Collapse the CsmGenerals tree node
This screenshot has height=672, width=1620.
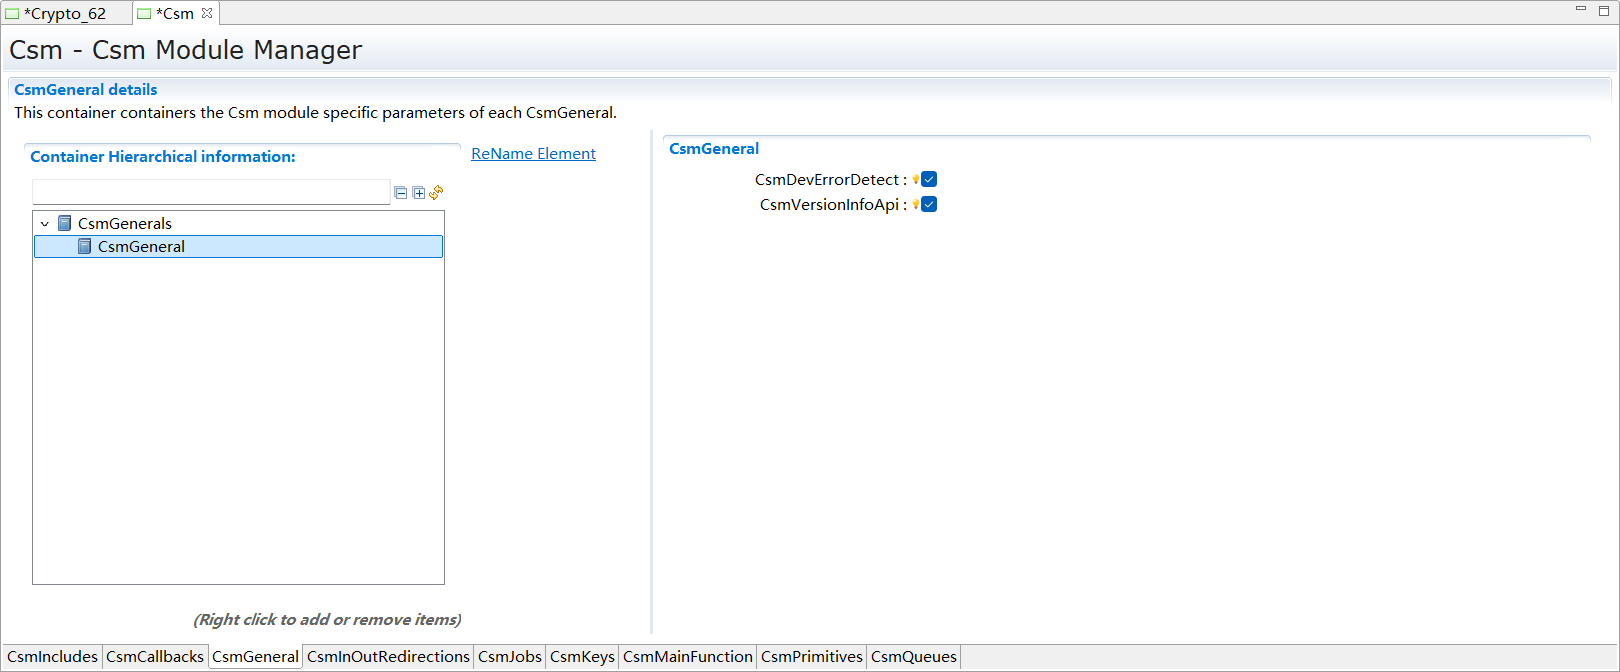tap(45, 224)
